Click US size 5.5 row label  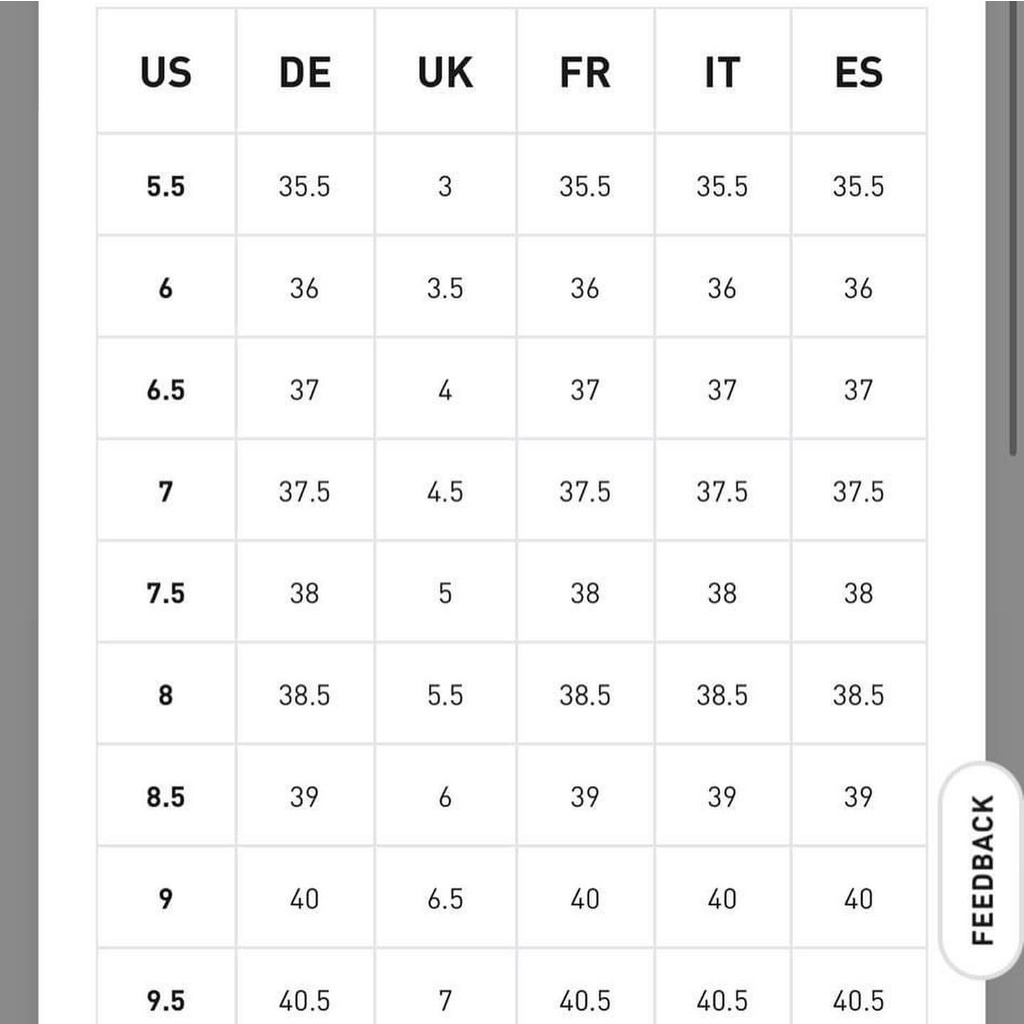click(x=166, y=187)
